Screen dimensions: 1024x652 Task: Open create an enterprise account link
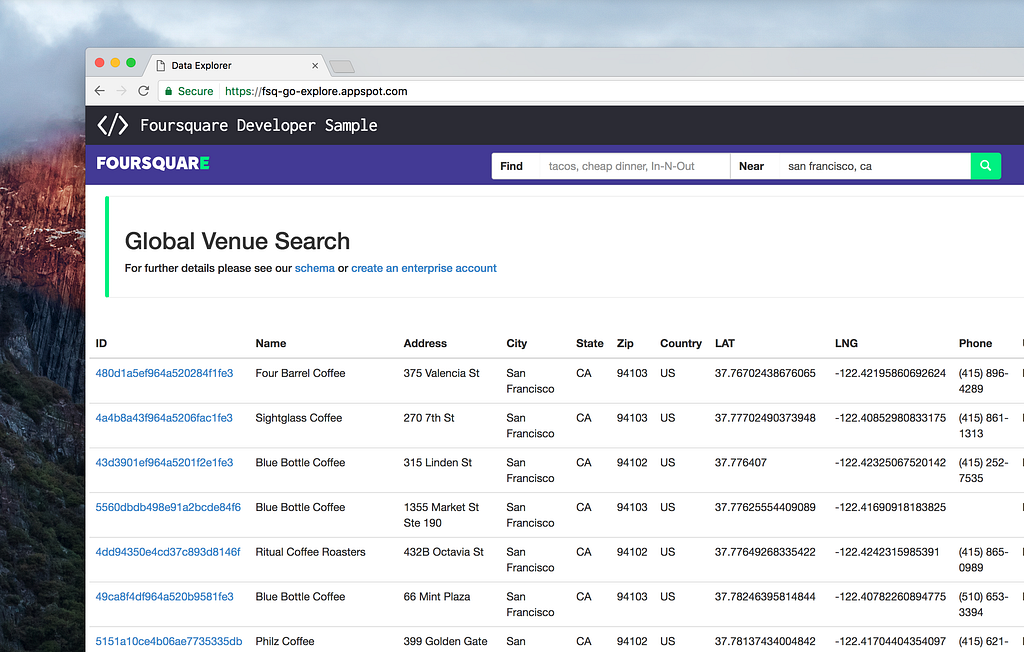424,268
